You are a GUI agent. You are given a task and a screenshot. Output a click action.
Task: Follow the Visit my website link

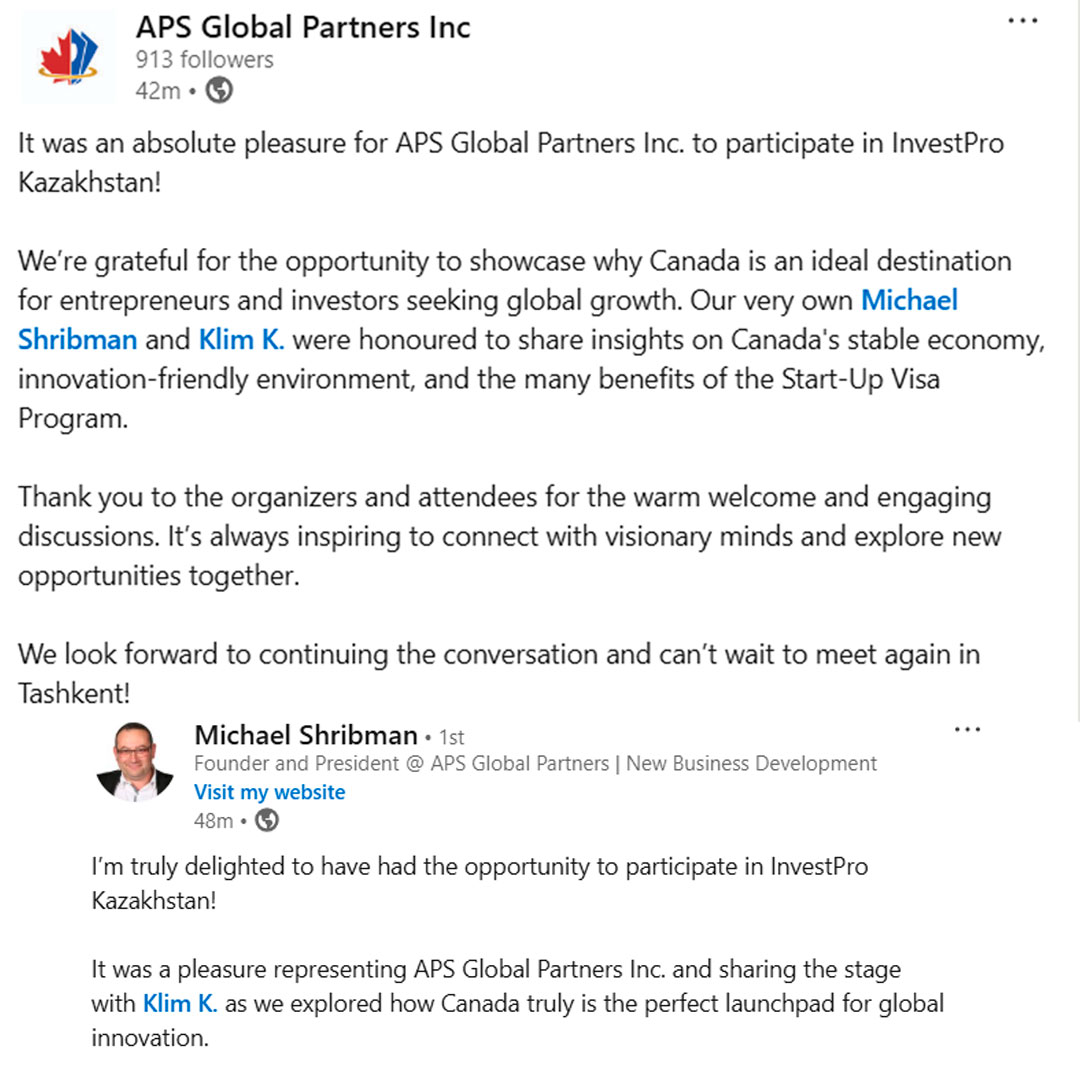coord(269,792)
